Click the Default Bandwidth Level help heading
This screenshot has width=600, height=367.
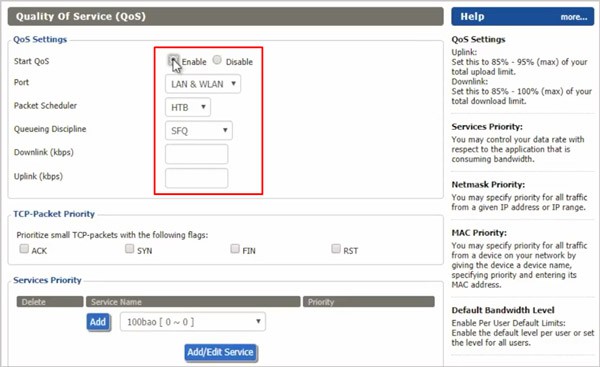503,310
